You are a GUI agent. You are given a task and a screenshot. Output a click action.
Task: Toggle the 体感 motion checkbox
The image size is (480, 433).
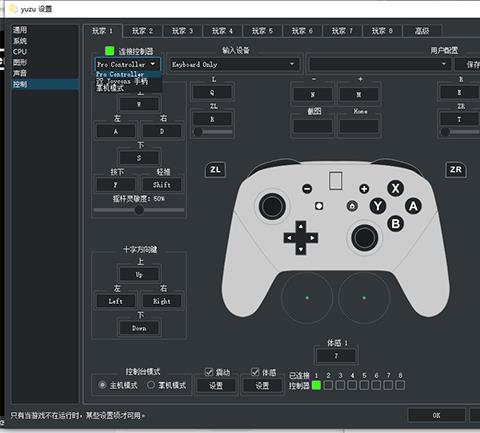(x=255, y=372)
